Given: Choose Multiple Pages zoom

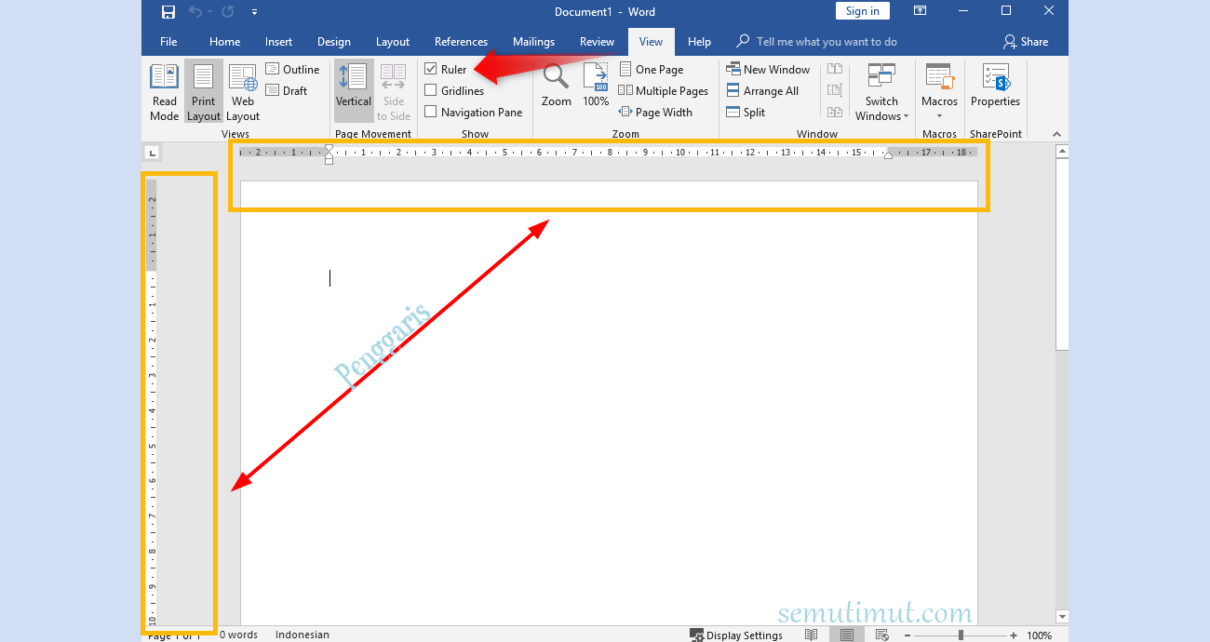Looking at the screenshot, I should [x=663, y=90].
